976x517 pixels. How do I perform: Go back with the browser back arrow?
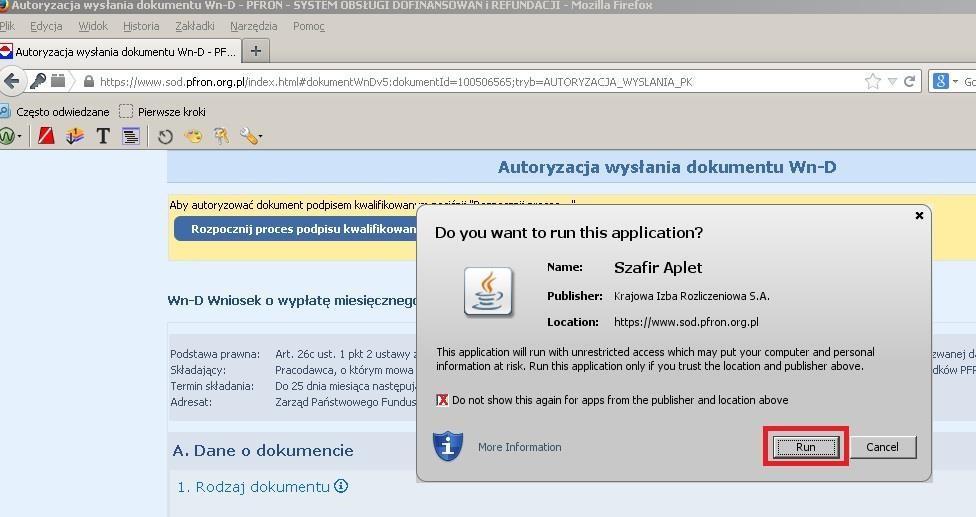coord(11,82)
